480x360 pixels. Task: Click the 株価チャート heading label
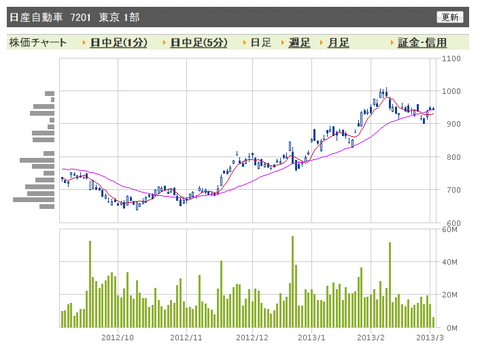(38, 43)
